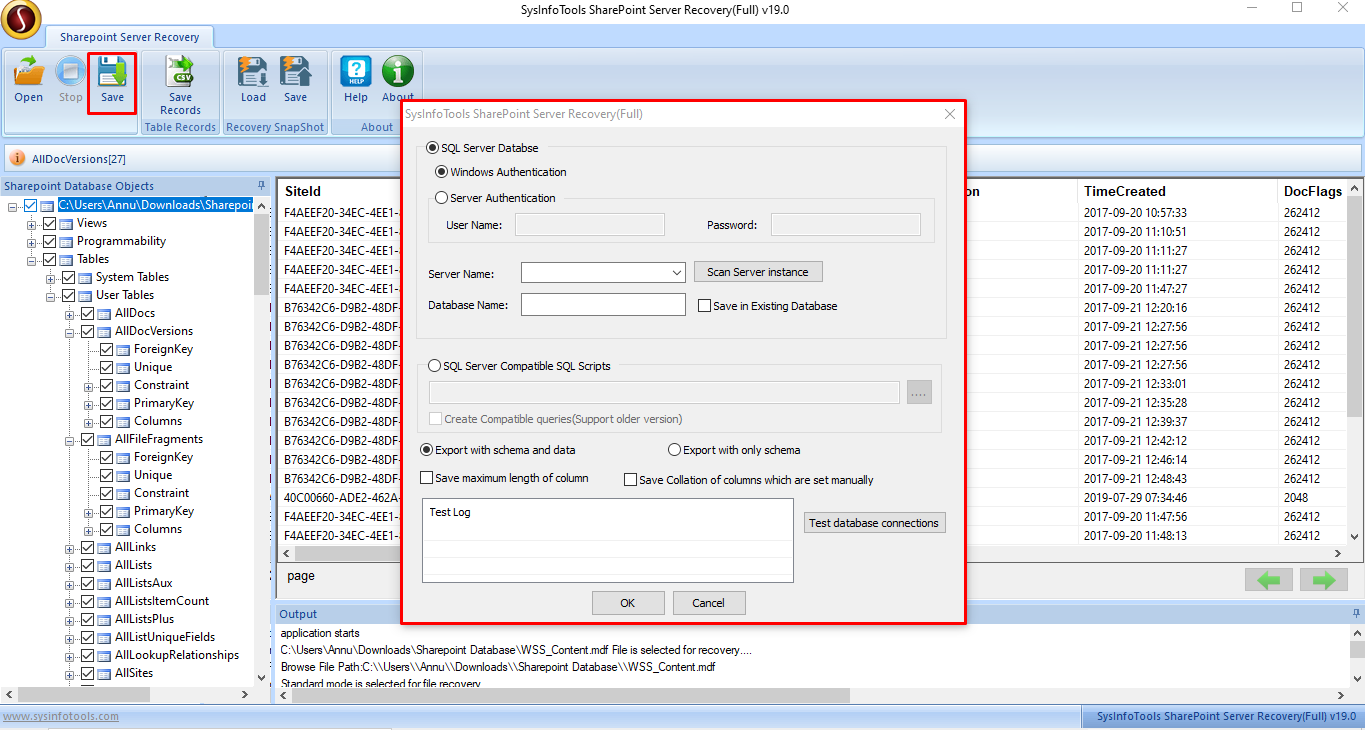This screenshot has width=1365, height=730.
Task: Open the About info icon
Action: point(398,72)
